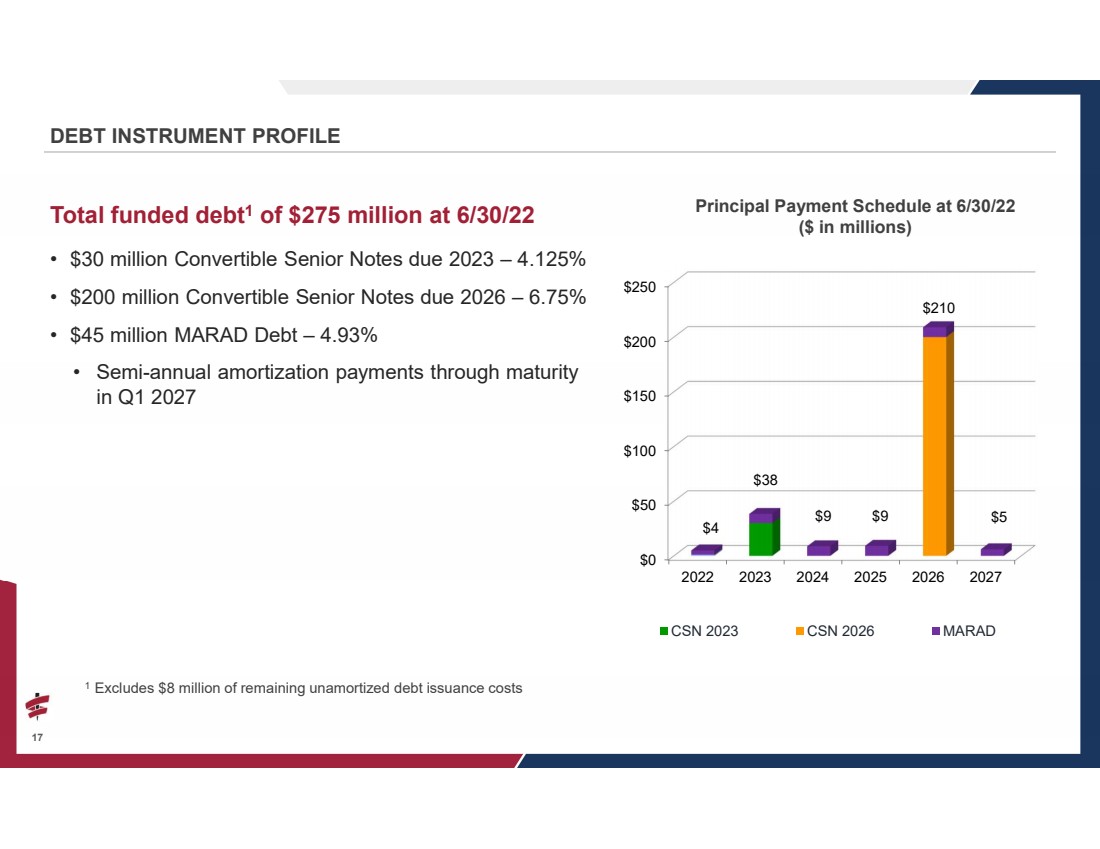
Task: Click the green CSN 2023 legend swatch
Action: [x=664, y=631]
